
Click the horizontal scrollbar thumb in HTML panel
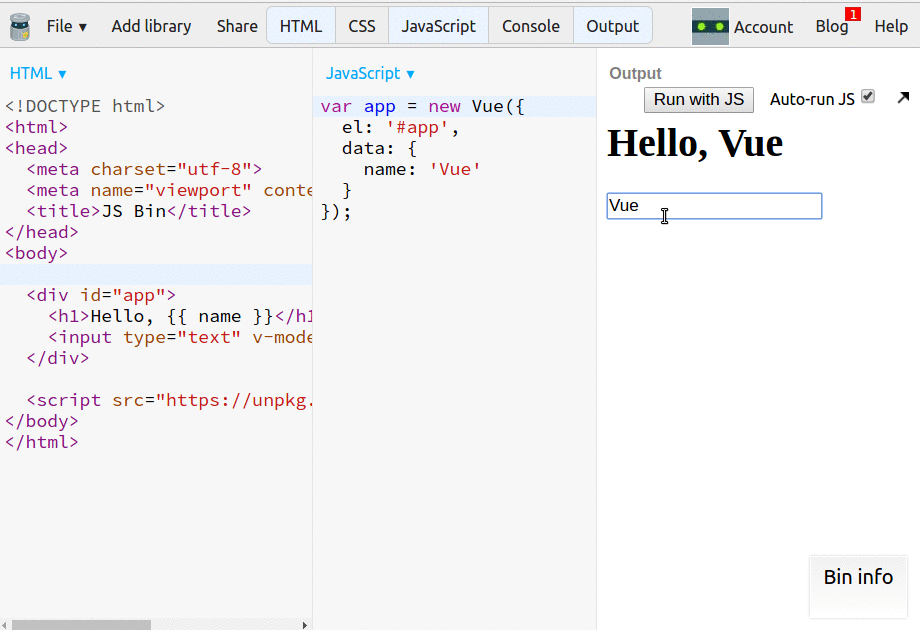(82, 625)
